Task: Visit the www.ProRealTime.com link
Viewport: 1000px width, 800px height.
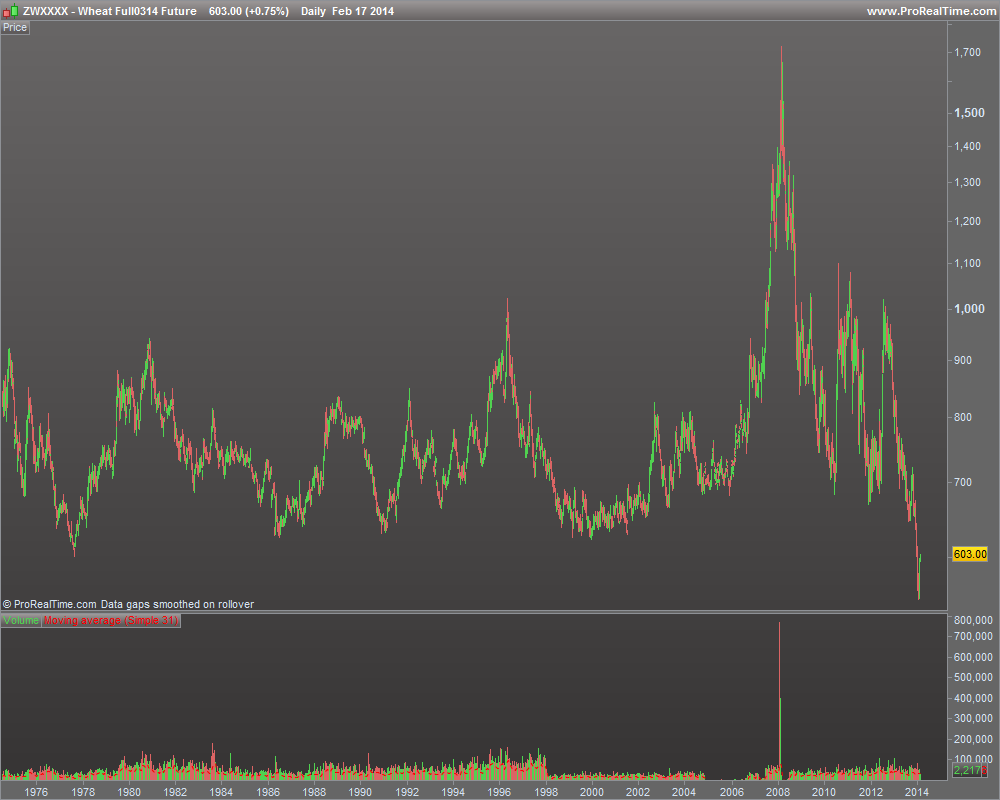Action: [x=929, y=11]
